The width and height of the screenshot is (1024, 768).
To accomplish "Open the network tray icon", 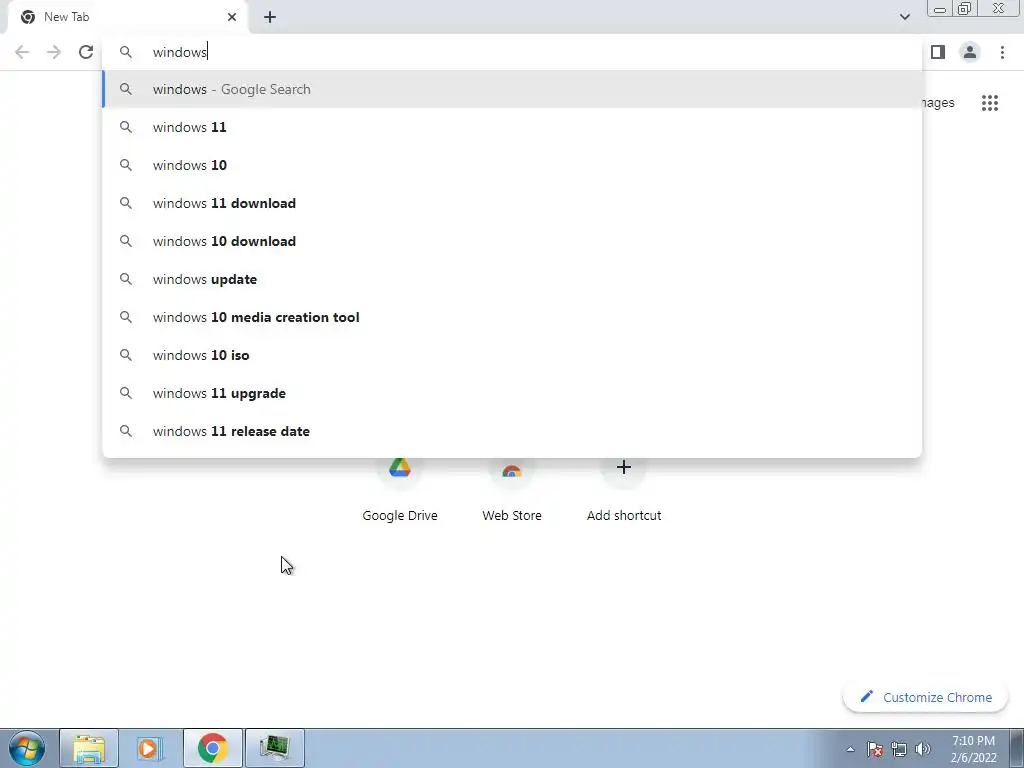I will [x=899, y=749].
